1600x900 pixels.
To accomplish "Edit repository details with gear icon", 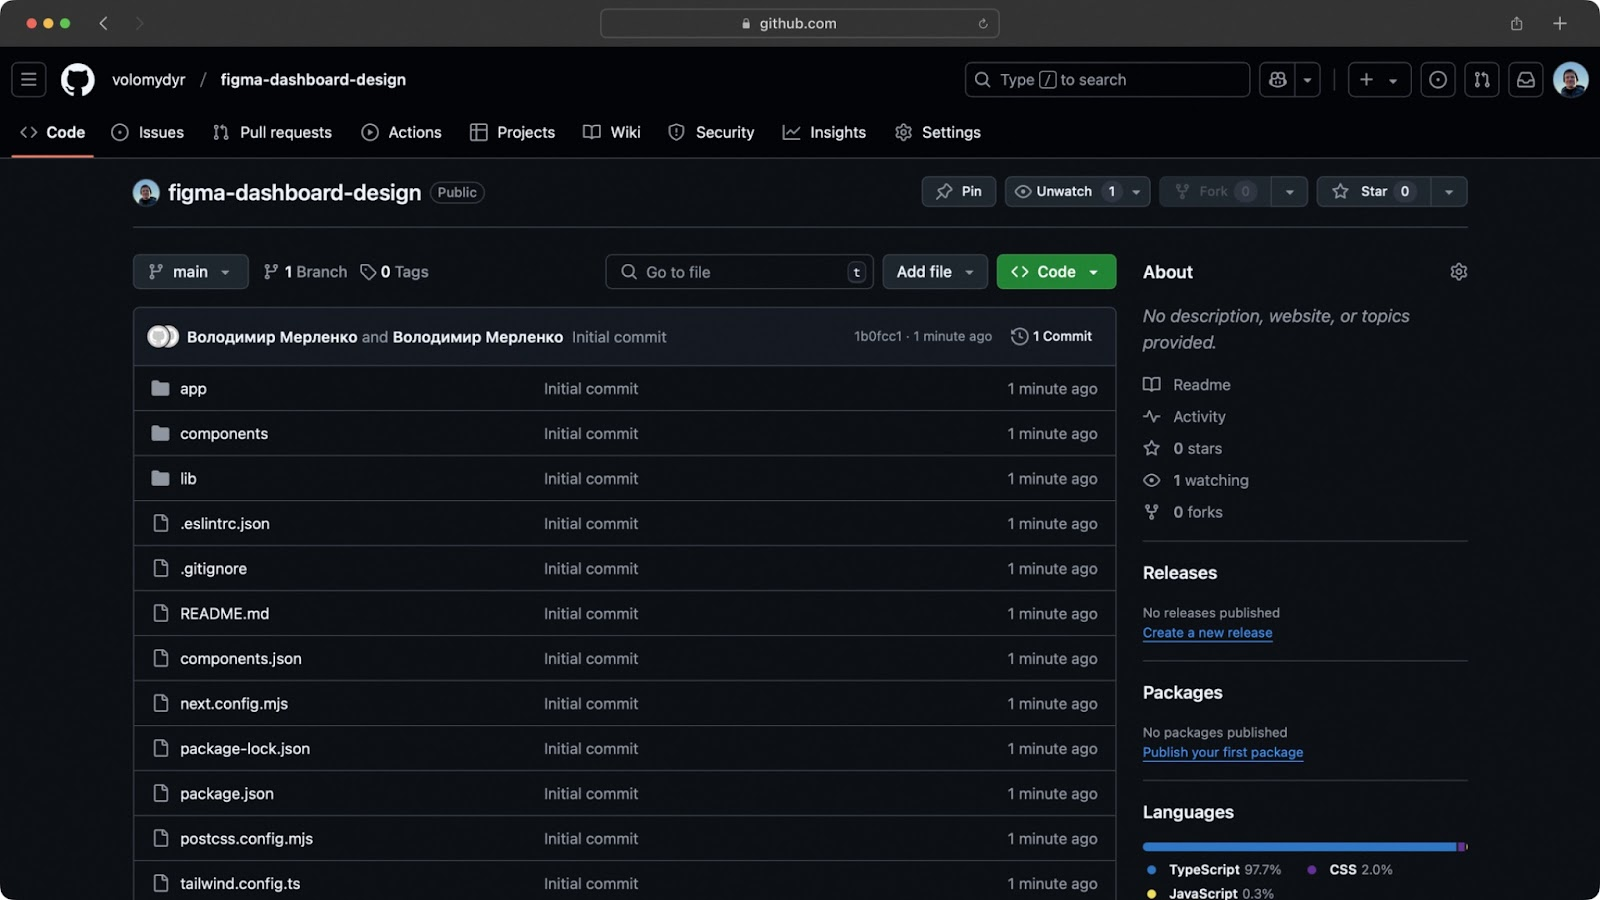I will pos(1458,272).
